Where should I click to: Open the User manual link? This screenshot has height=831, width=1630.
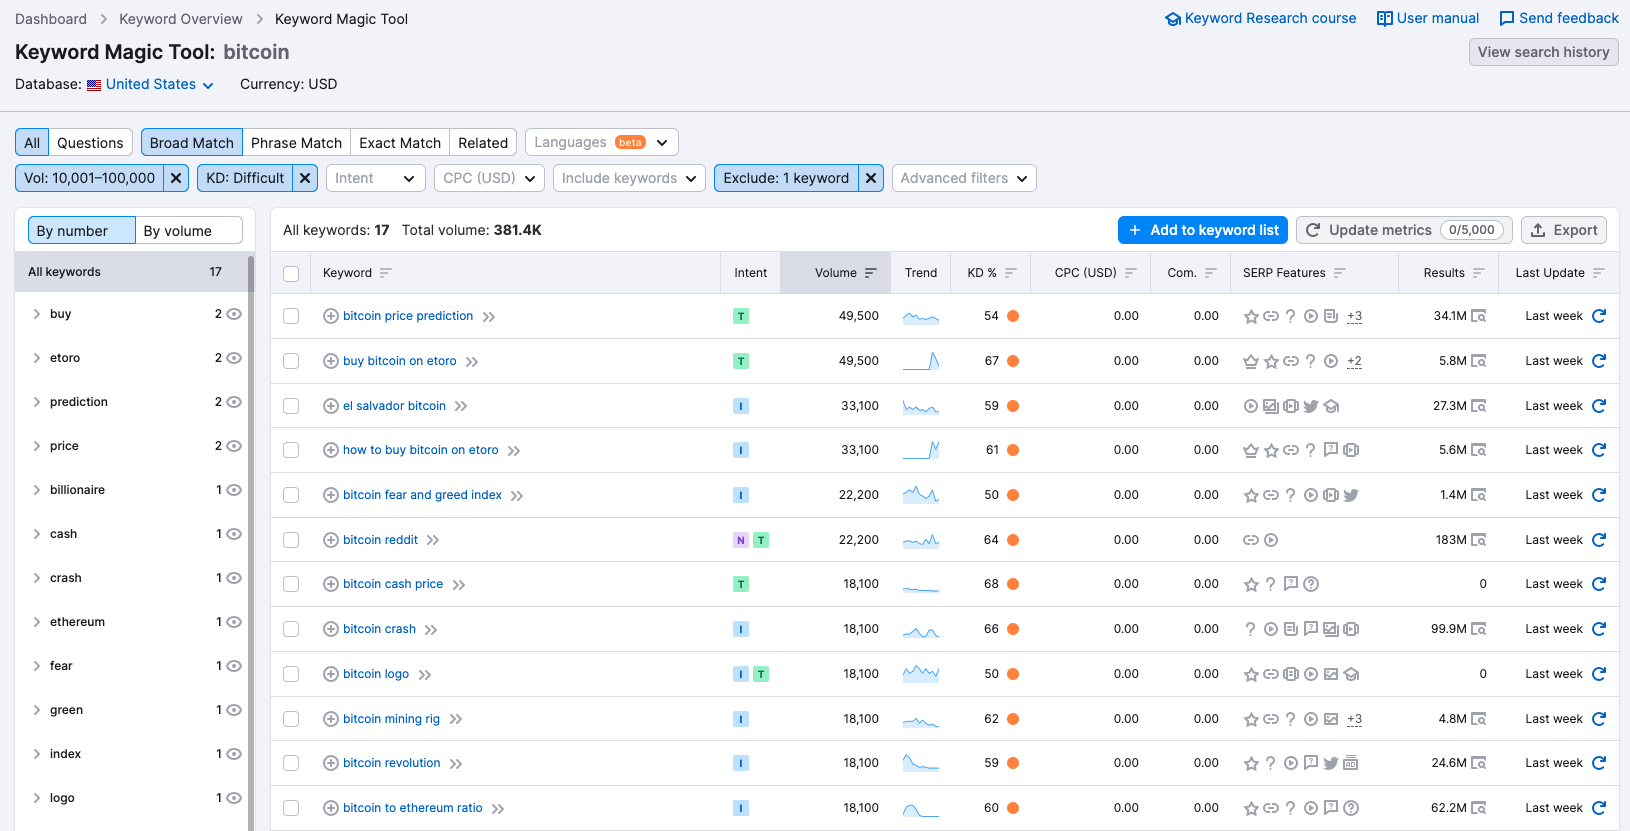click(x=1428, y=18)
